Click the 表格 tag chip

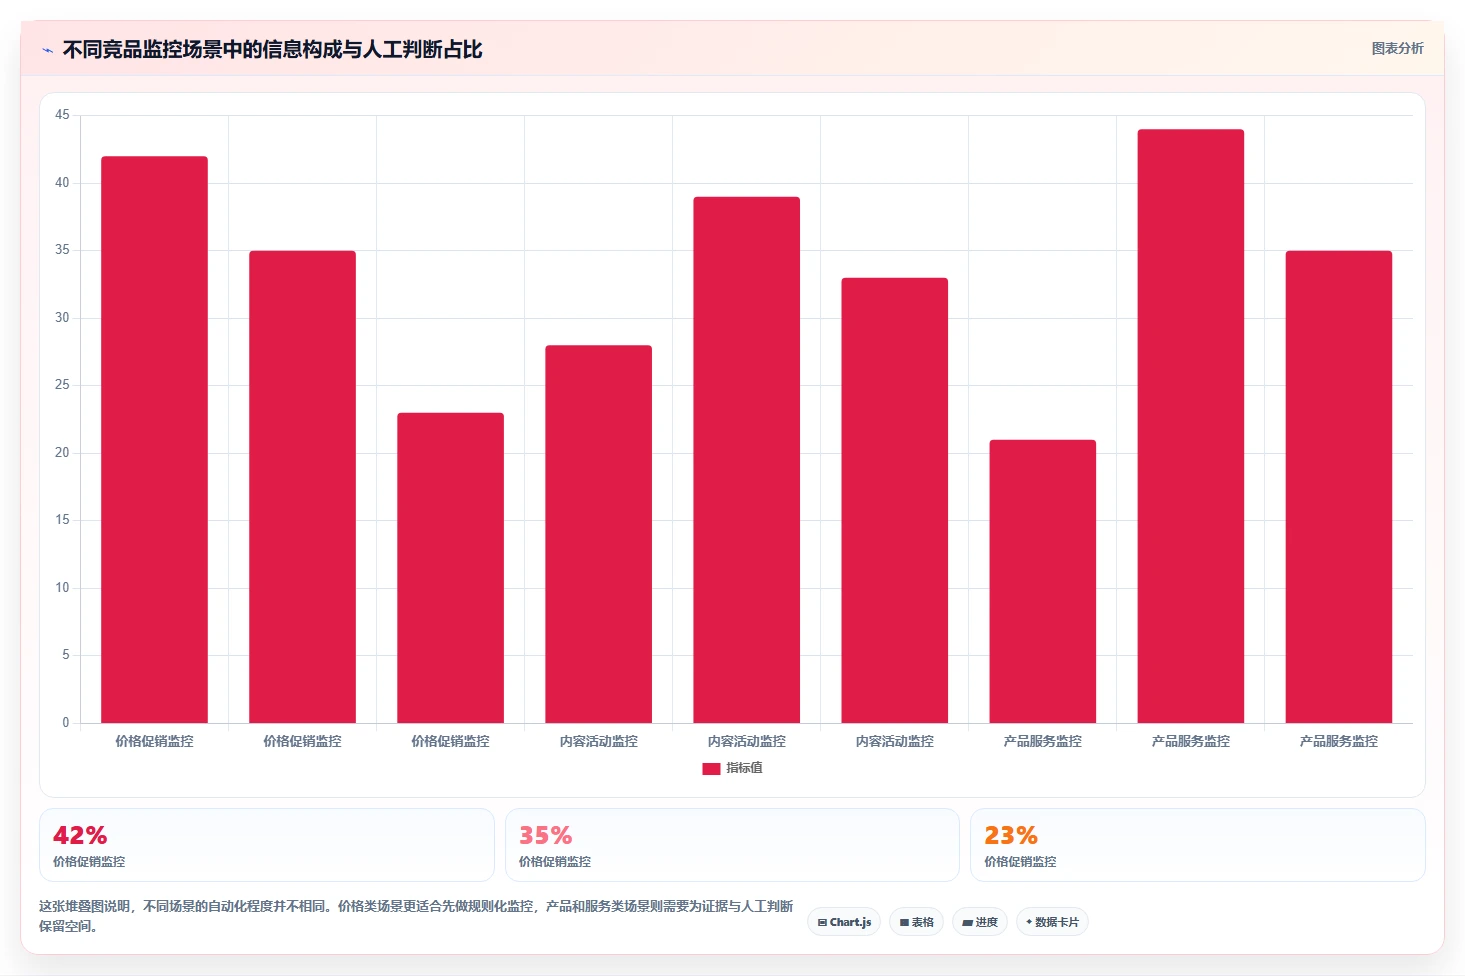click(916, 922)
